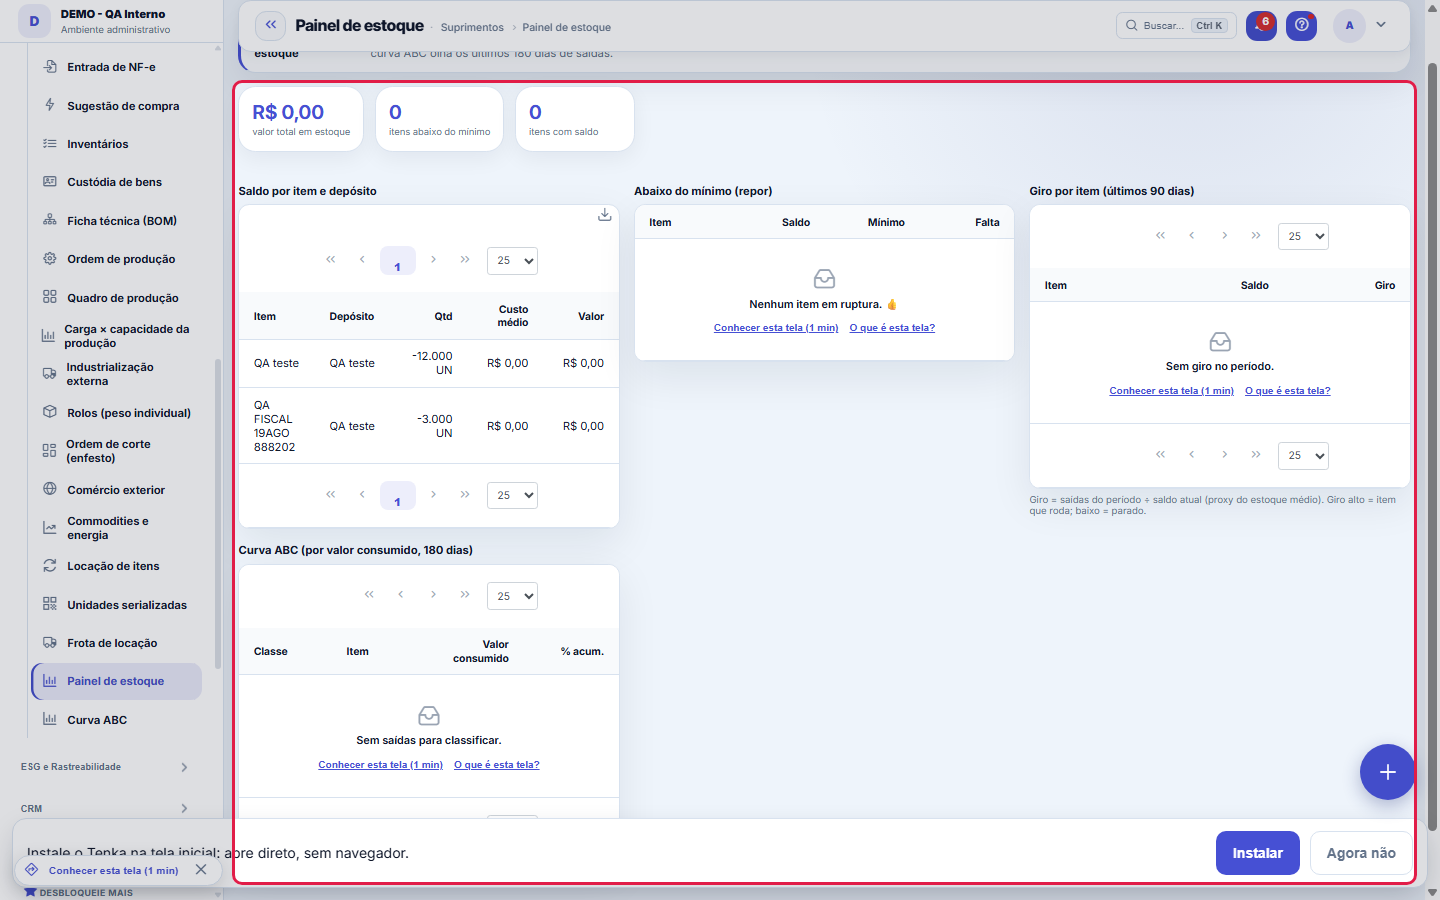Open the notifications bell with badge 6
Image resolution: width=1440 pixels, height=900 pixels.
pyautogui.click(x=1261, y=26)
